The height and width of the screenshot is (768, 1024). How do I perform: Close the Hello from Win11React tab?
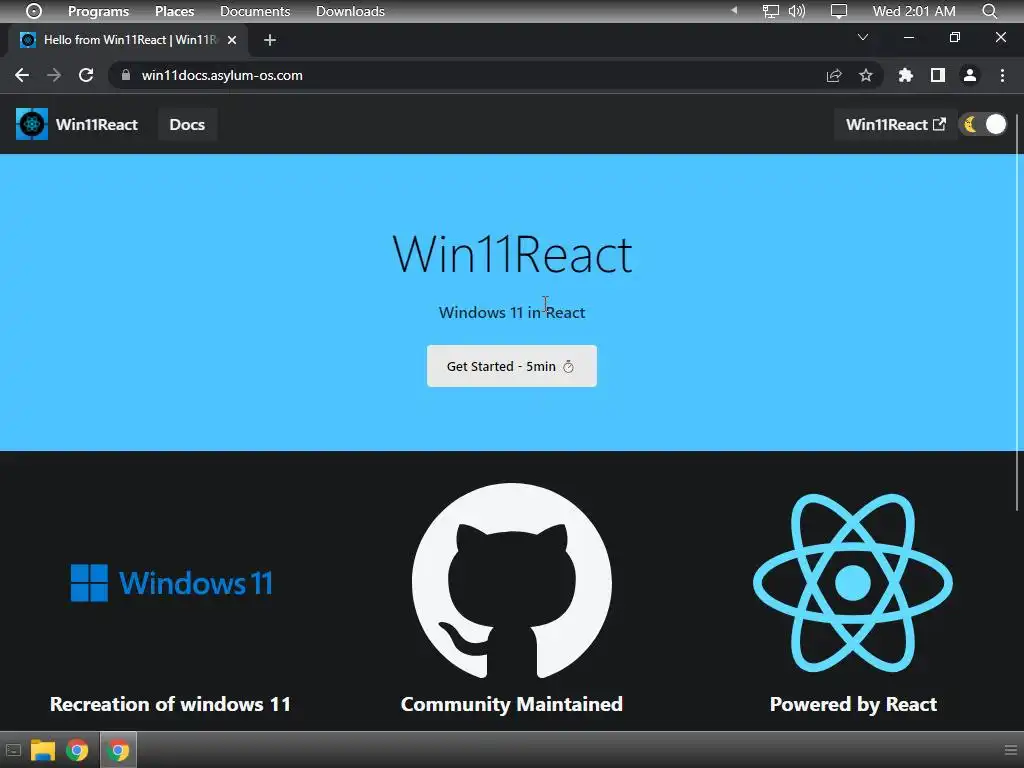[x=232, y=40]
